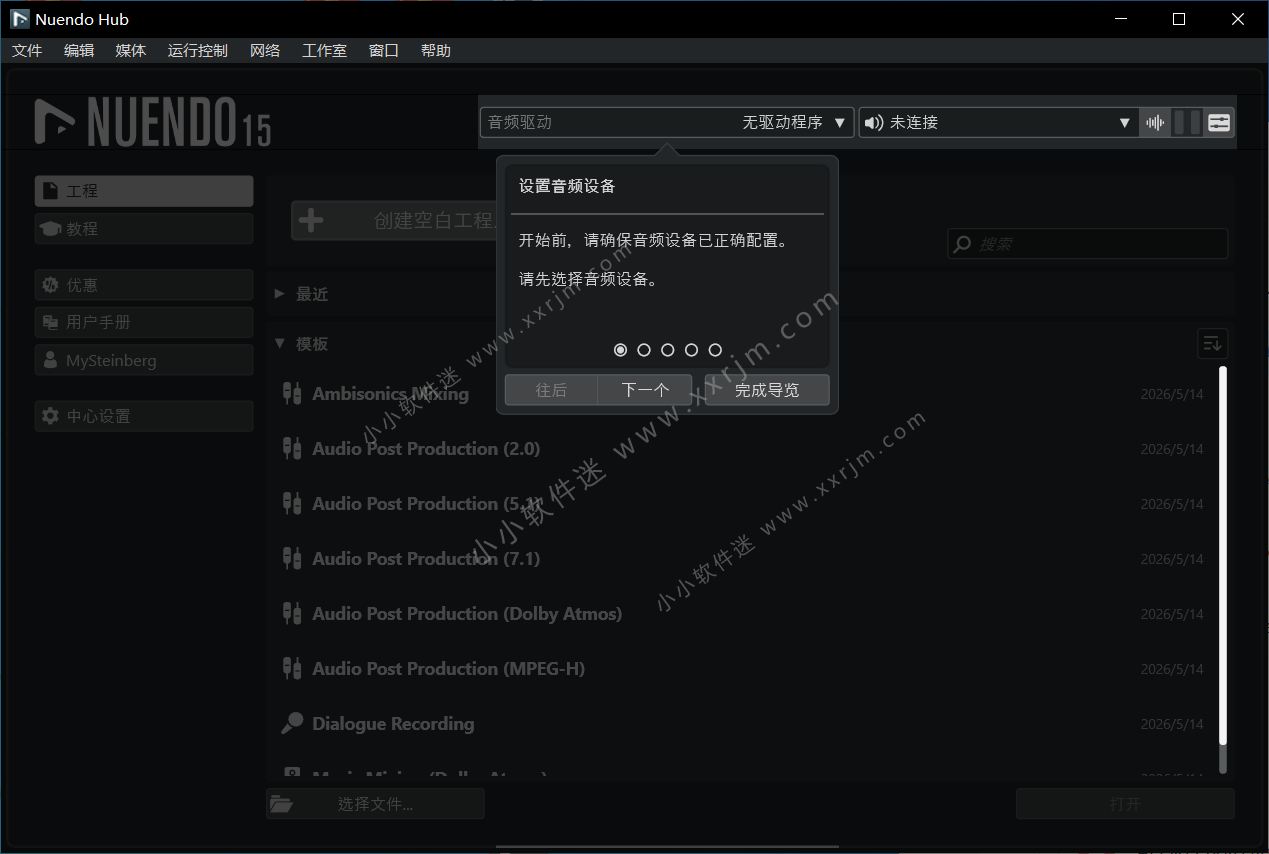This screenshot has height=854, width=1269.
Task: Click the audio waveform icon in top bar
Action: (x=1155, y=123)
